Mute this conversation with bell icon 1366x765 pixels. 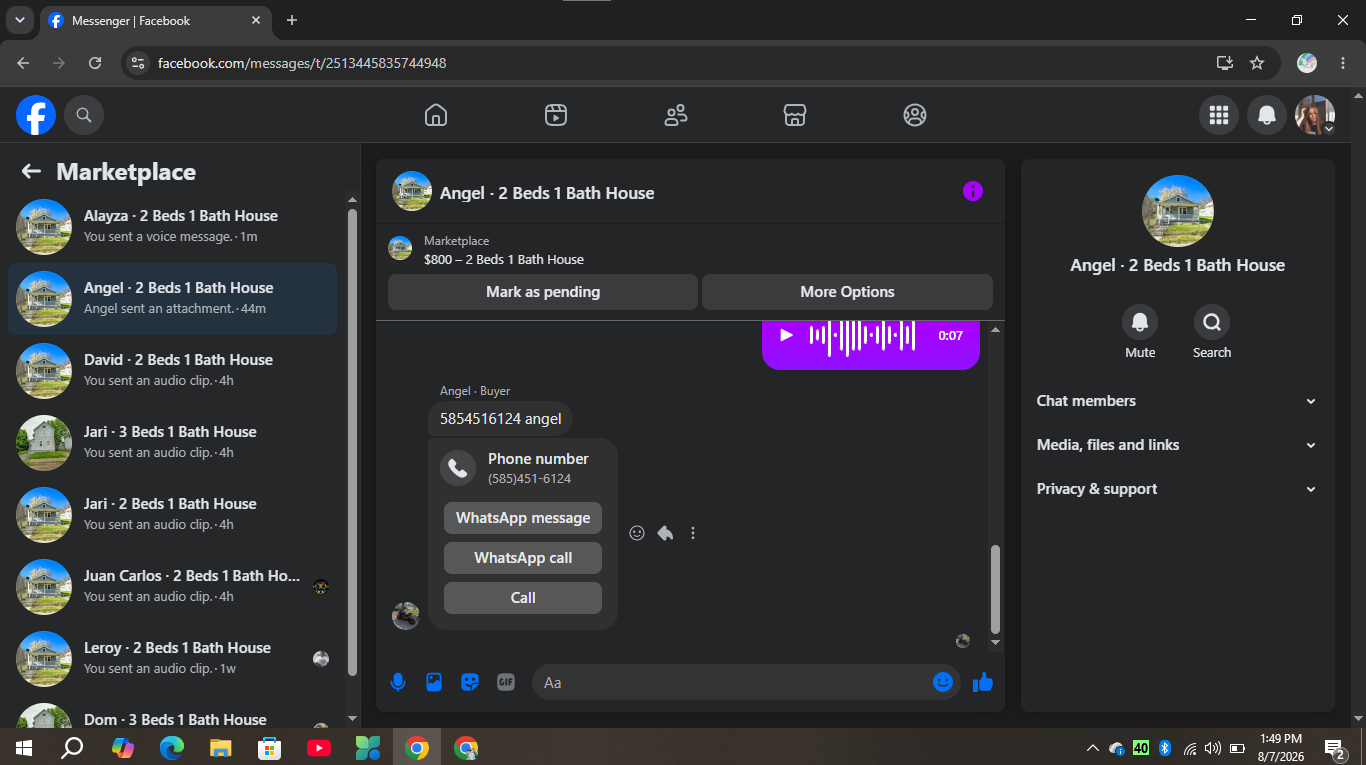point(1140,322)
